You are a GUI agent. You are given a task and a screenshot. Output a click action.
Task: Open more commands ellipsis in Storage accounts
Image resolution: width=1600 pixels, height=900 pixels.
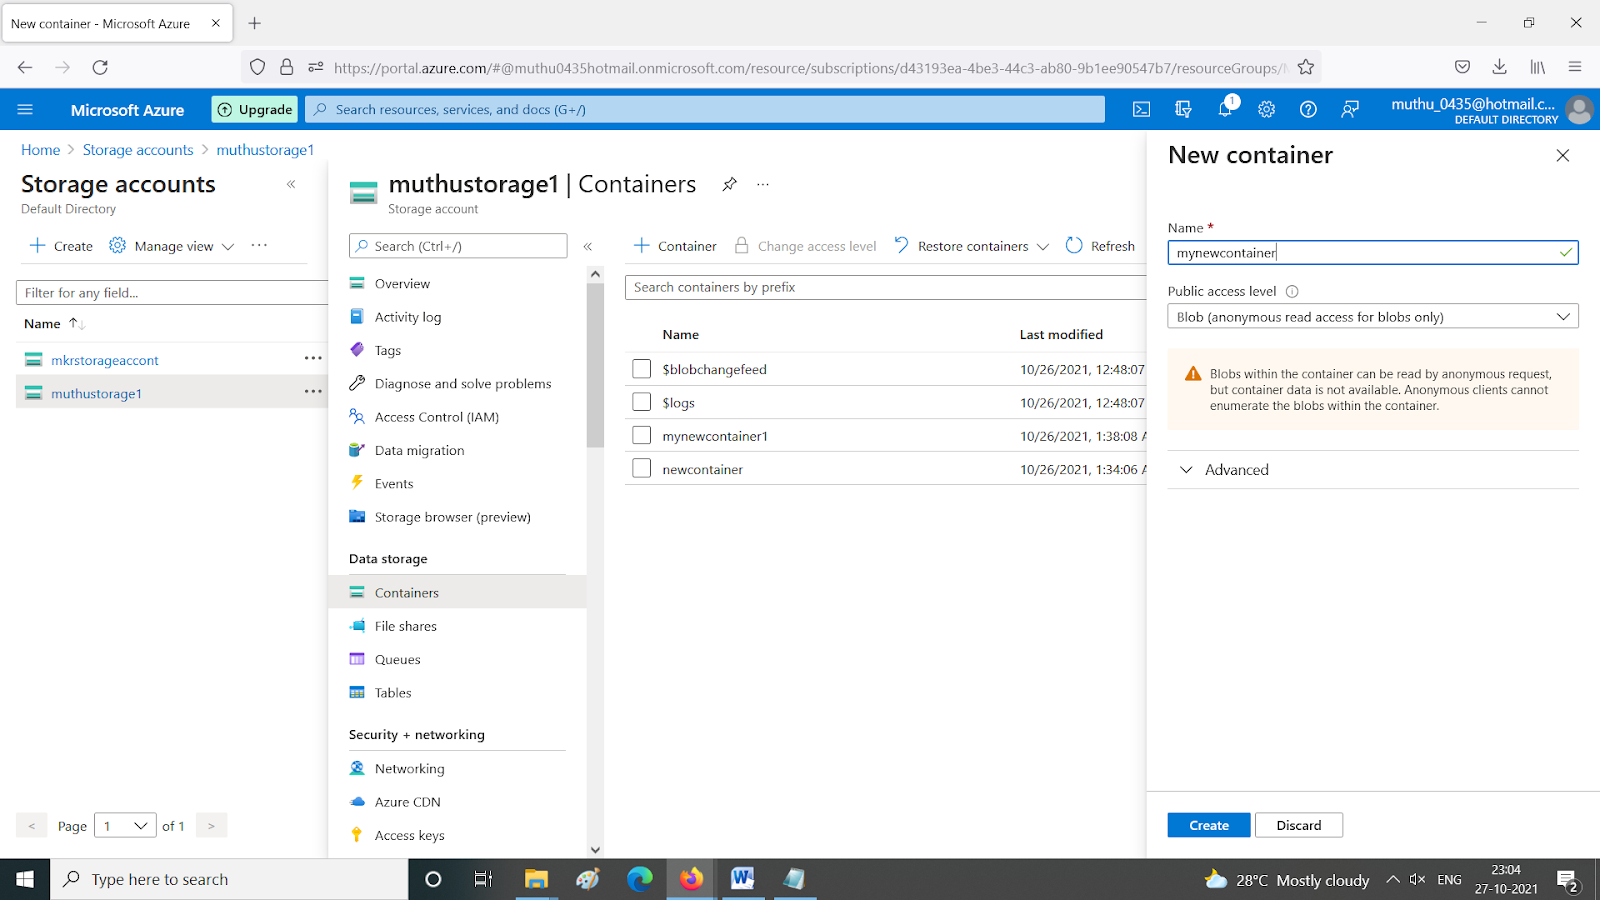[x=259, y=245]
